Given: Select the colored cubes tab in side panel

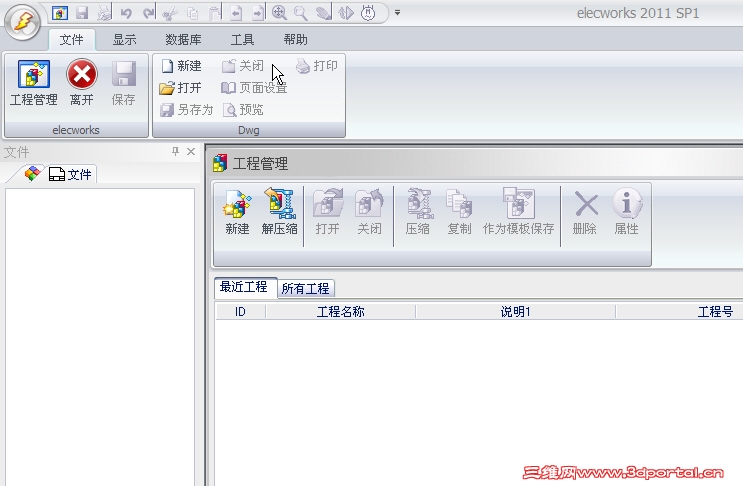Looking at the screenshot, I should point(32,174).
